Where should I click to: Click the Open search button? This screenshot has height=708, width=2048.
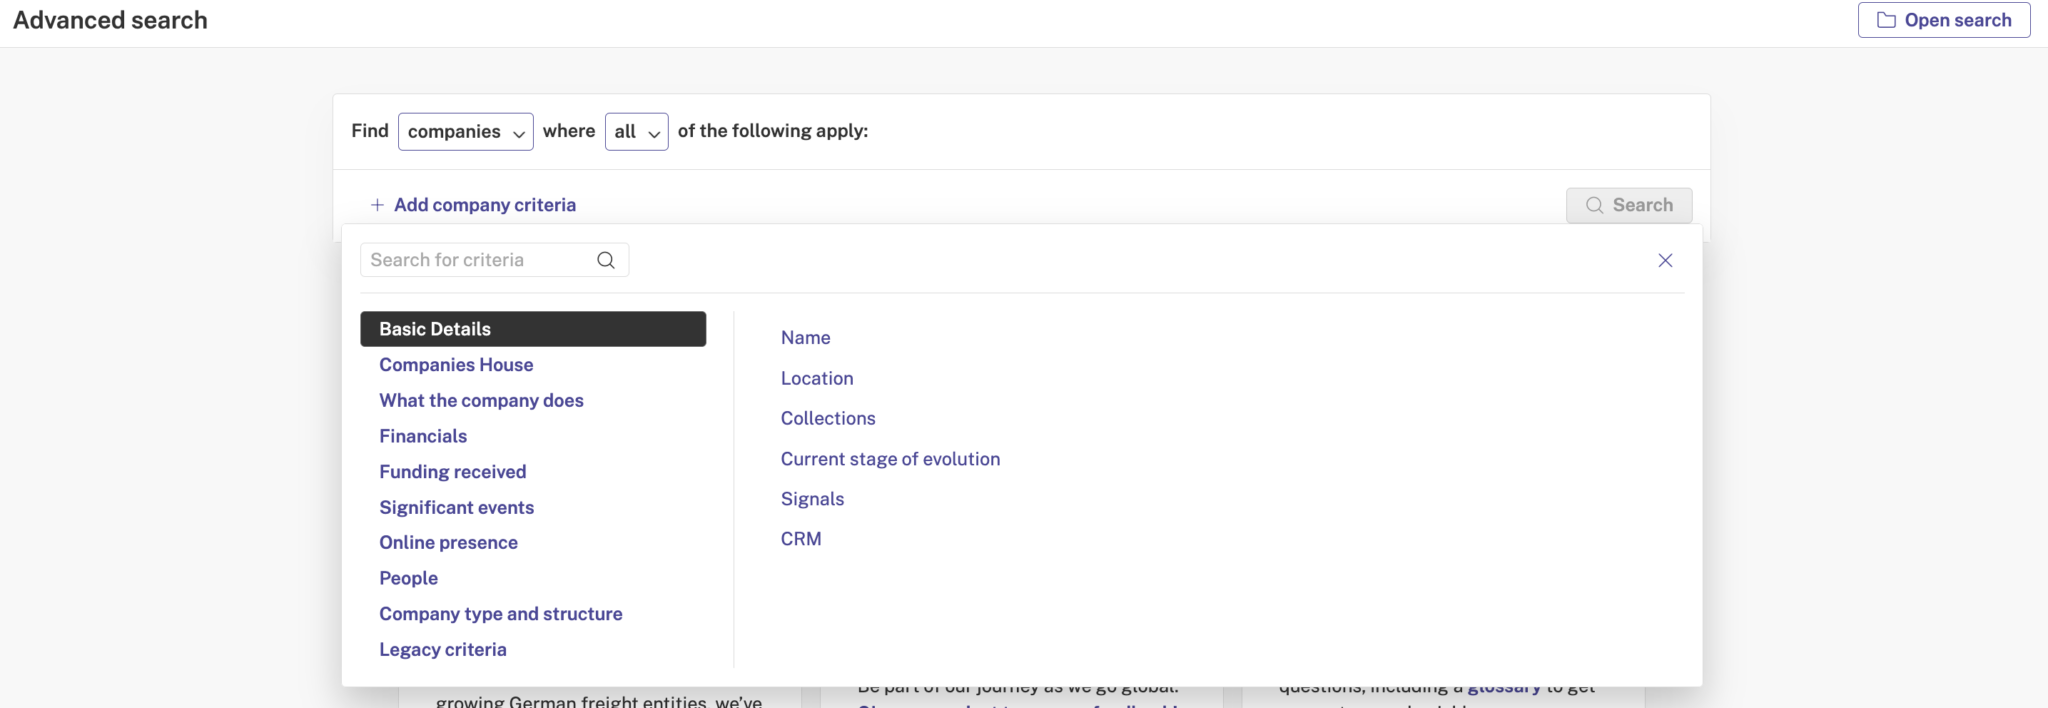[1943, 20]
